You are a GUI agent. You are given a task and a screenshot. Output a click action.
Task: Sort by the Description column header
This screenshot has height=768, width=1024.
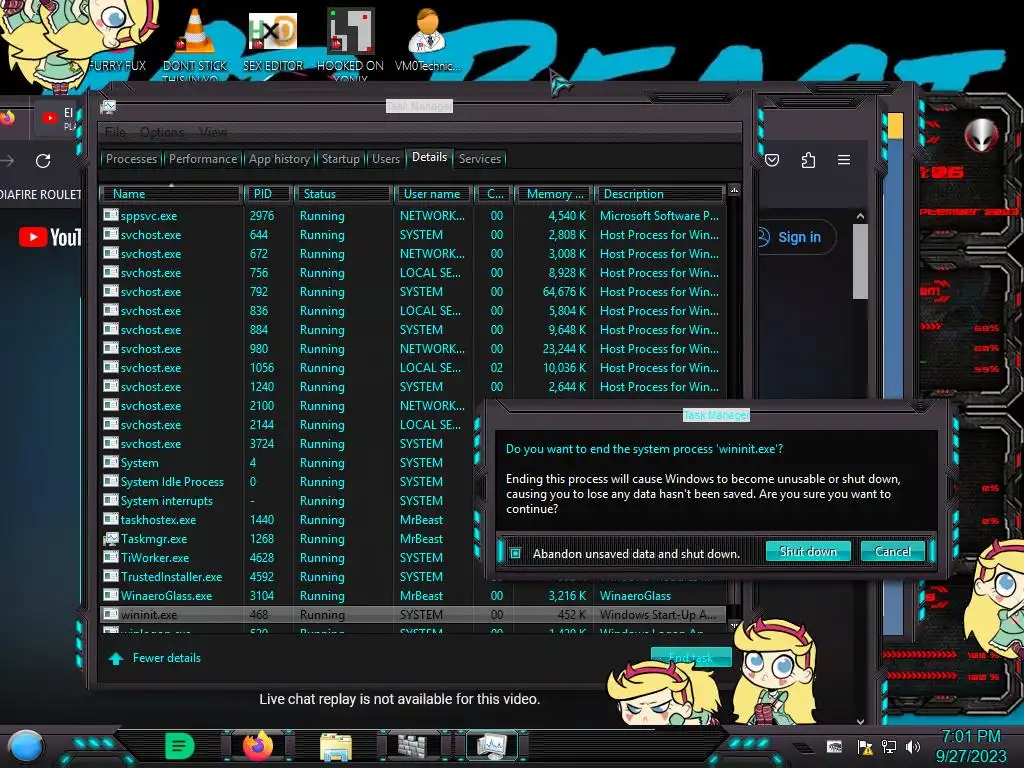(x=659, y=194)
